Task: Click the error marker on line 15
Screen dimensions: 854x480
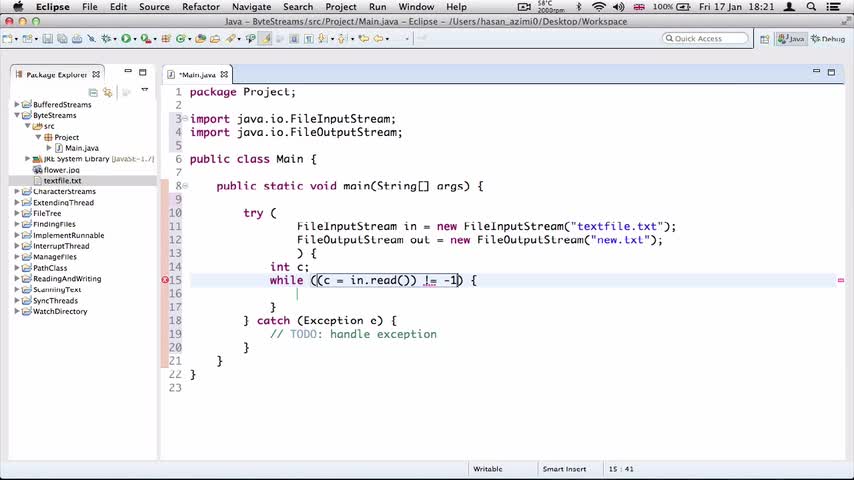Action: [x=165, y=280]
